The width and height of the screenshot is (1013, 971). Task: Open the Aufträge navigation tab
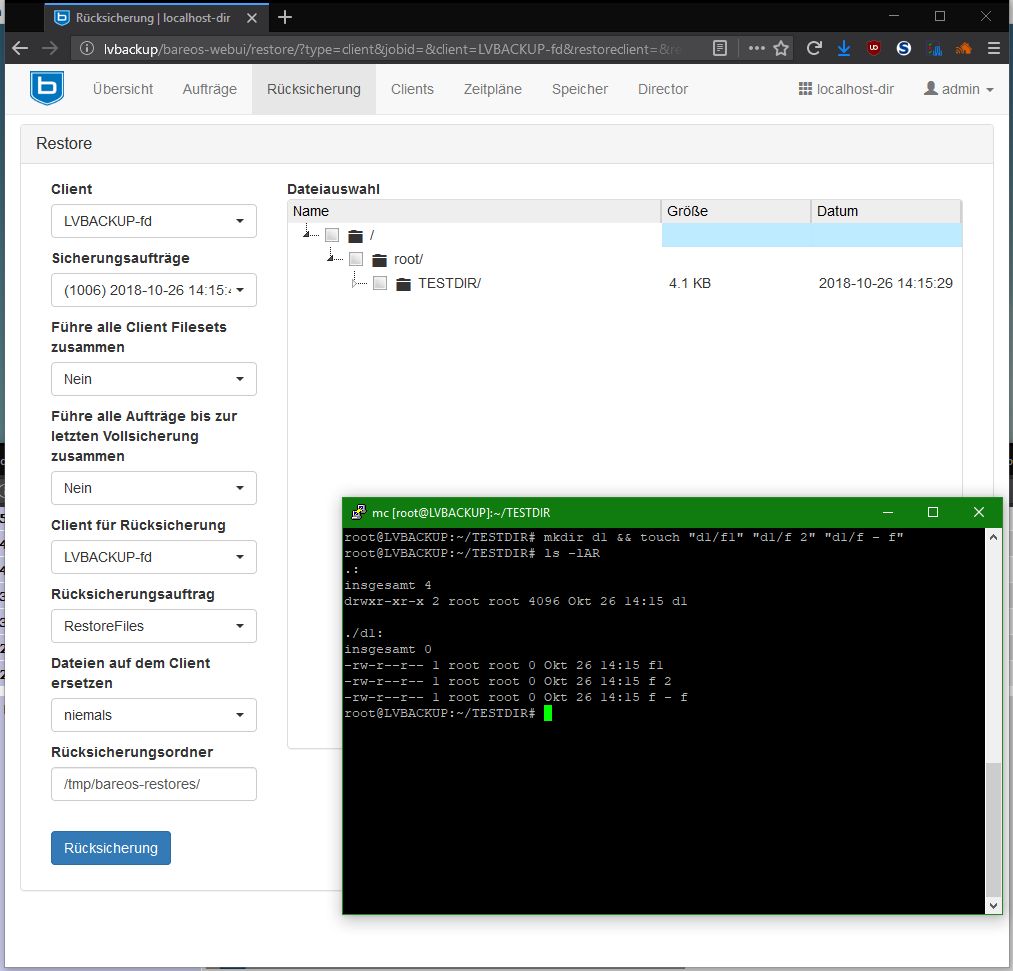click(x=210, y=89)
